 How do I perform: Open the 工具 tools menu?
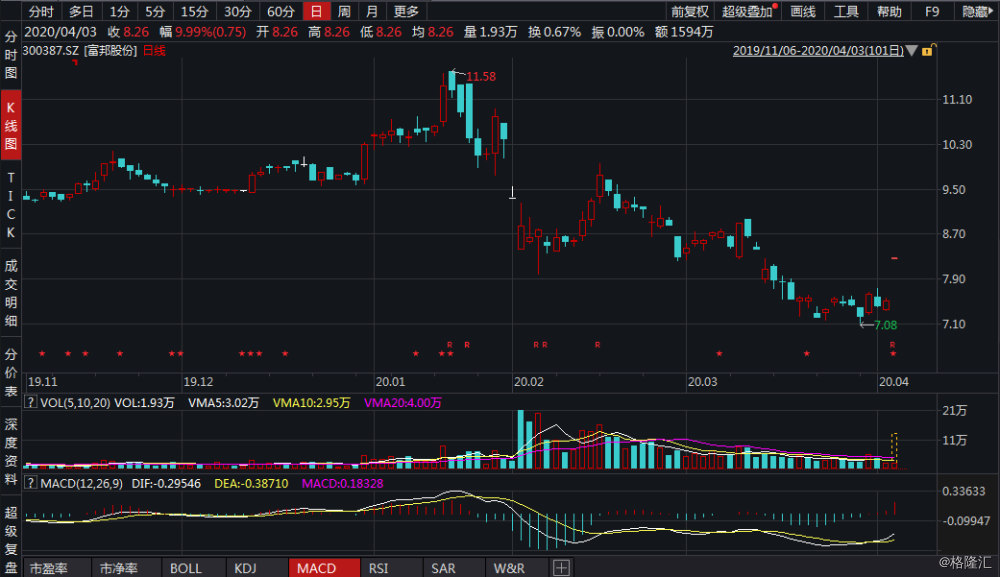[846, 11]
